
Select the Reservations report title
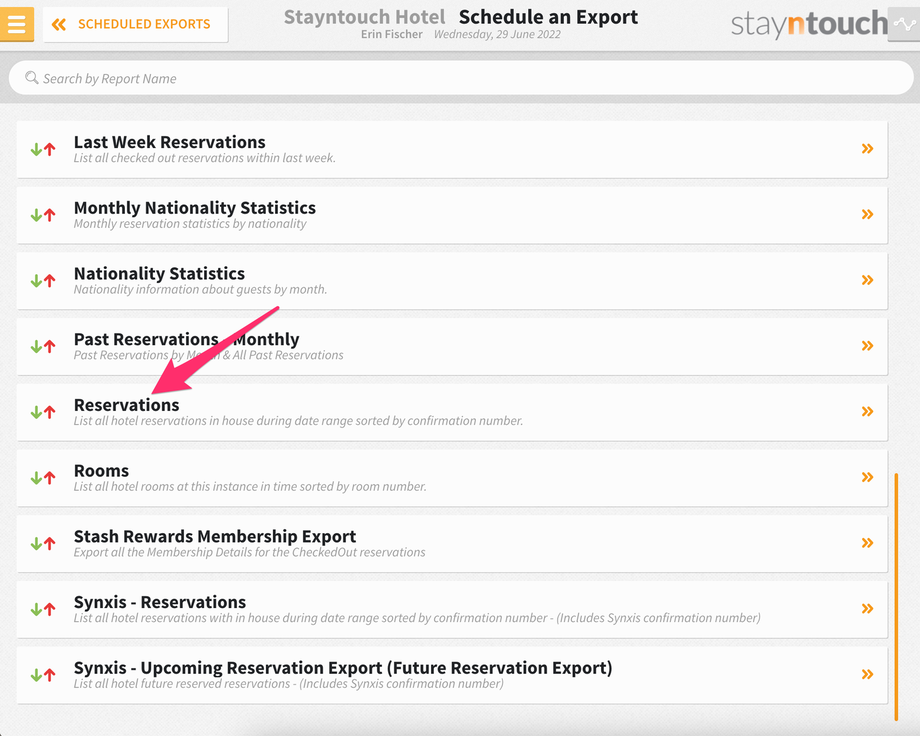[127, 405]
